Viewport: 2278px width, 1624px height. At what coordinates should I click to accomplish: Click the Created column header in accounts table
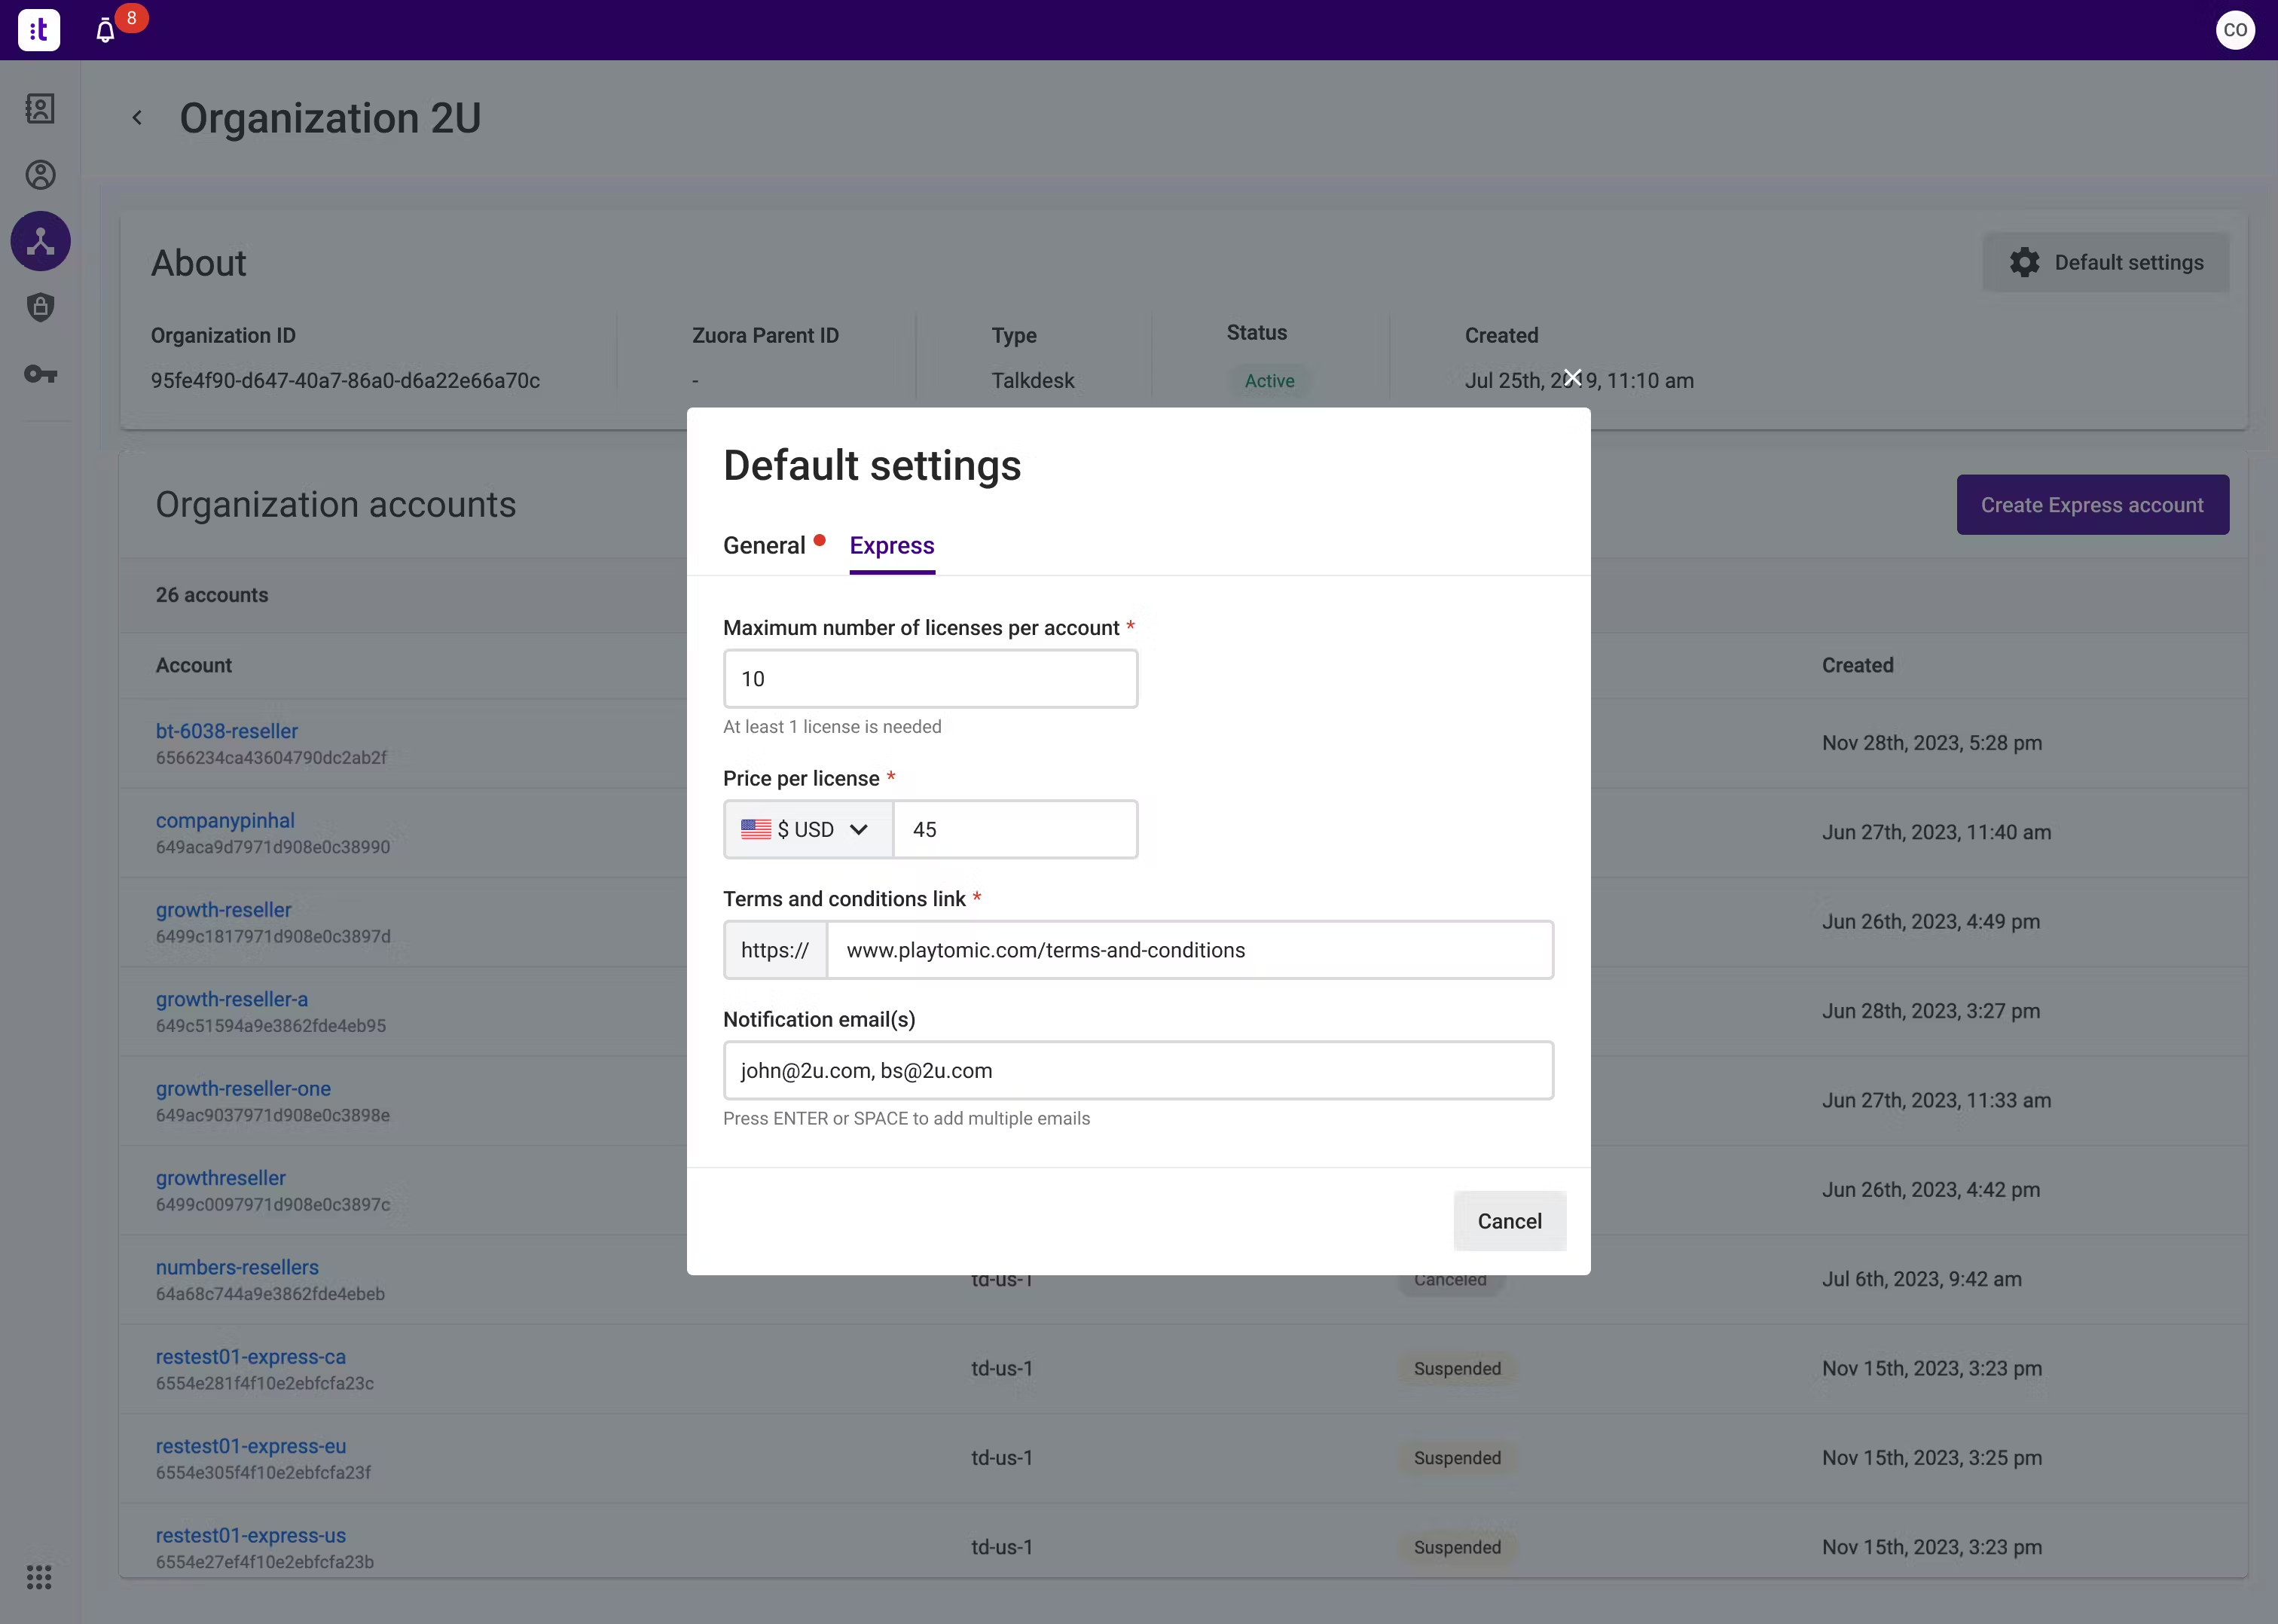pyautogui.click(x=1857, y=666)
